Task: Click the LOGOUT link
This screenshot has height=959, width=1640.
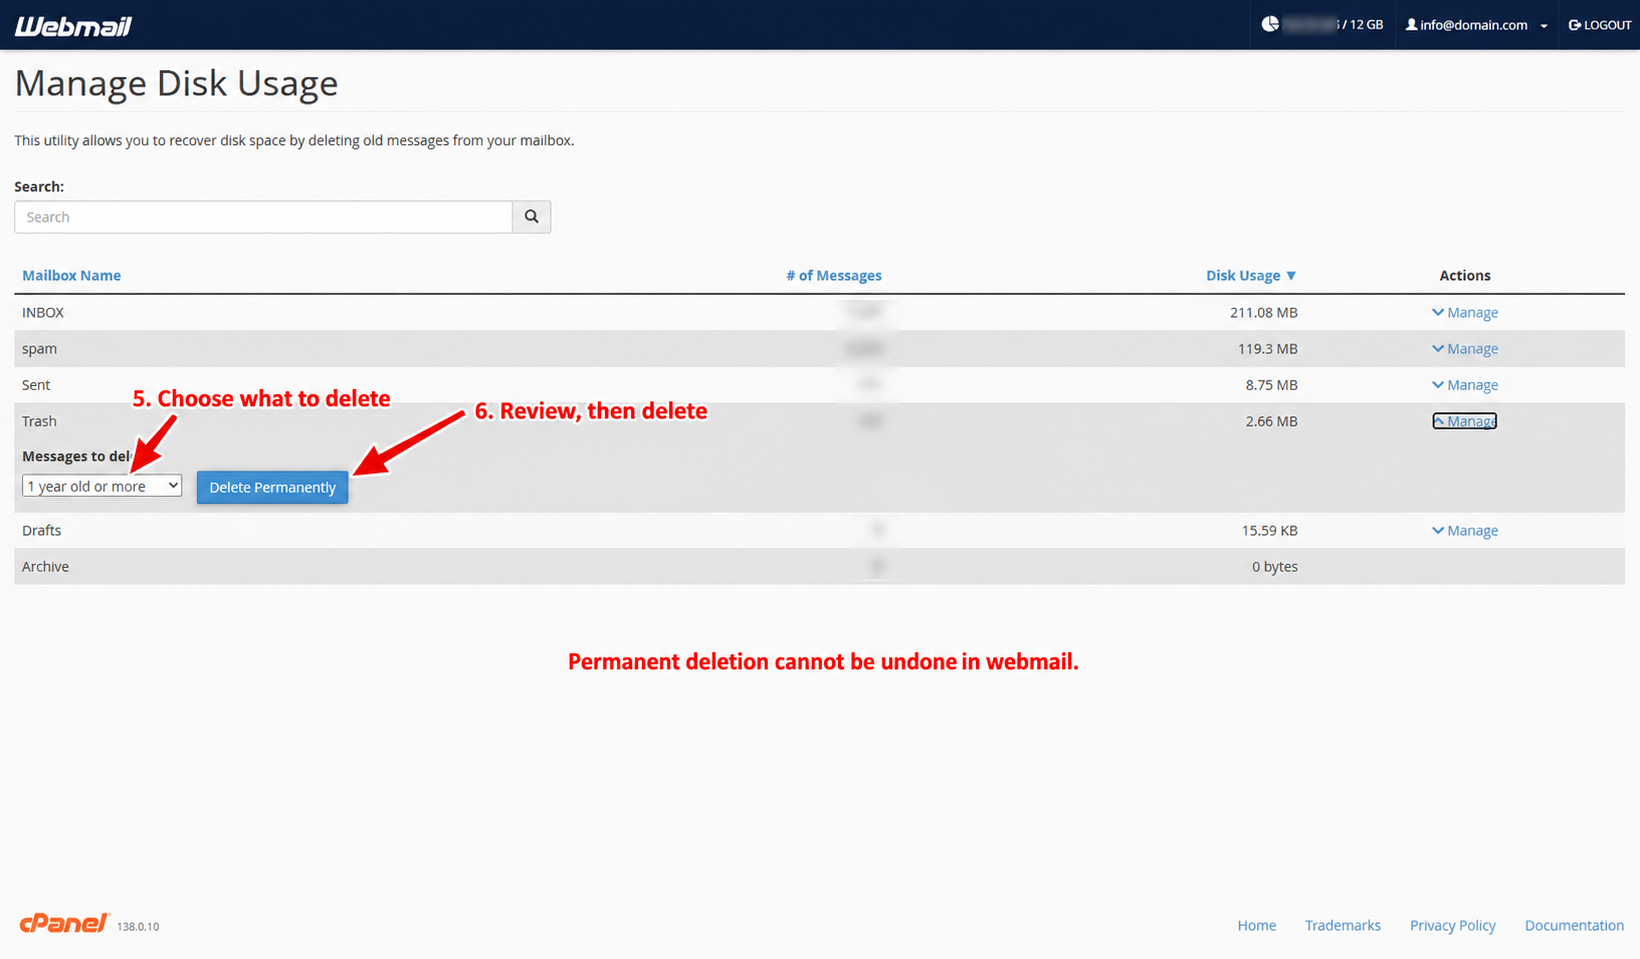Action: (x=1599, y=25)
